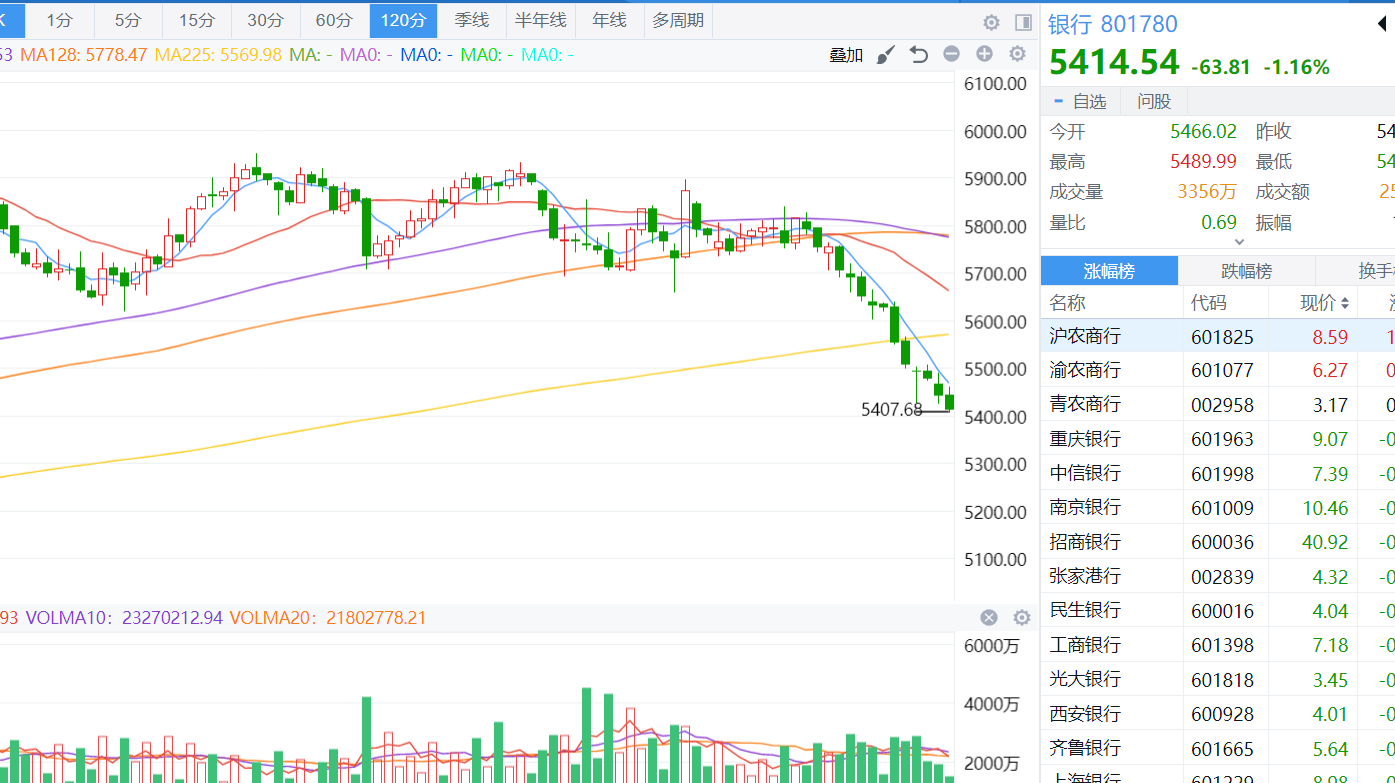Open top toolbar settings gear above chart
Image resolution: width=1395 pixels, height=783 pixels.
991,22
